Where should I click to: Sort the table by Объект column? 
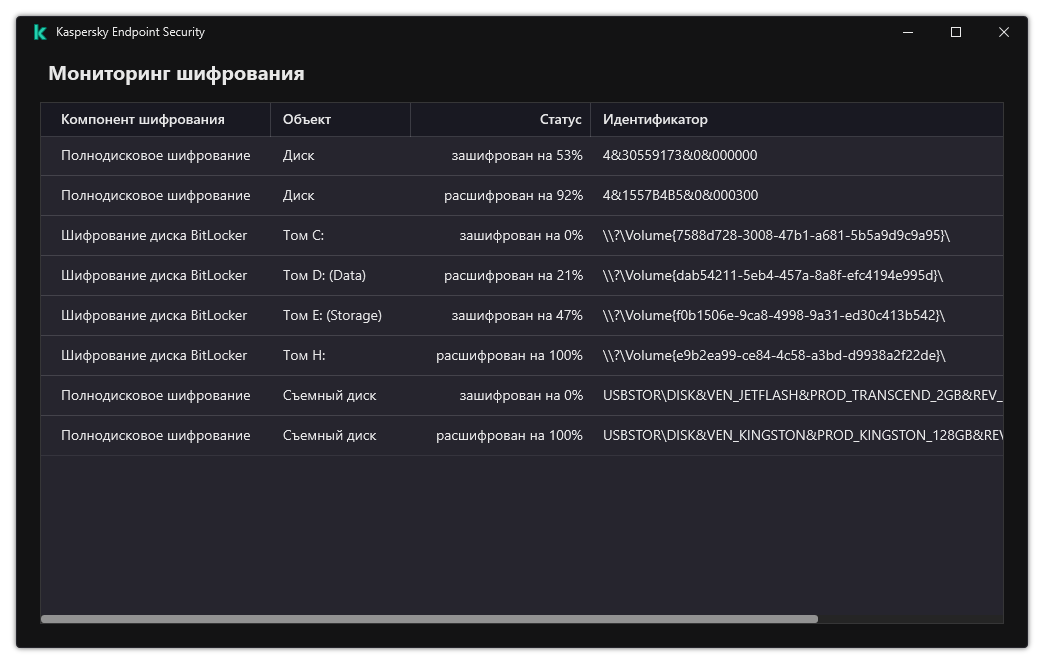pyautogui.click(x=307, y=119)
